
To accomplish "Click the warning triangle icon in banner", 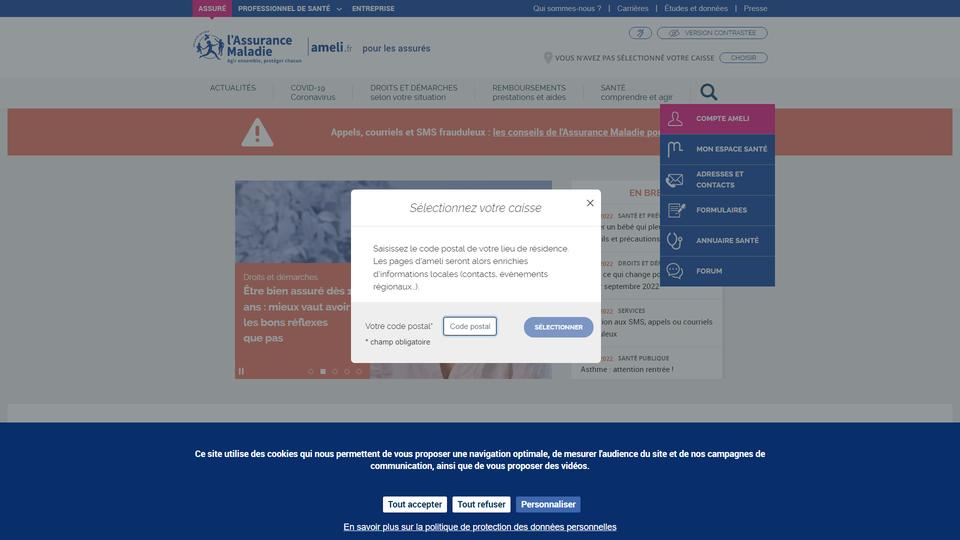I will click(x=257, y=132).
